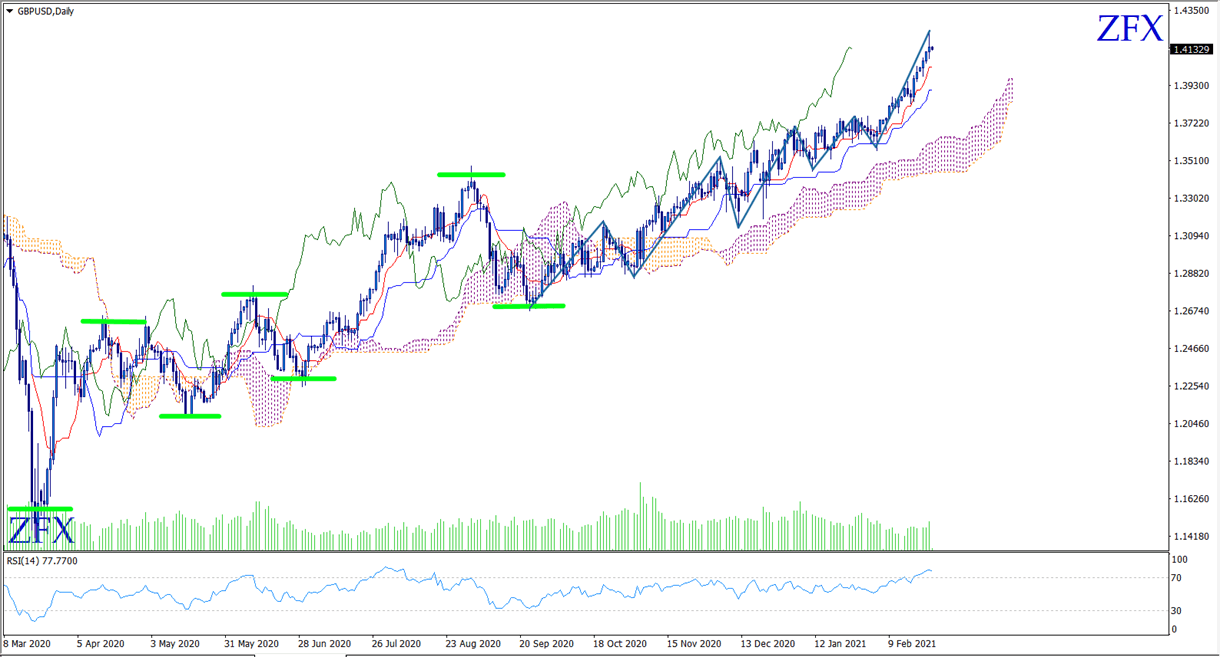Viewport: 1220px width, 657px height.
Task: Click the 5 Apr 2020 date label
Action: coord(101,644)
